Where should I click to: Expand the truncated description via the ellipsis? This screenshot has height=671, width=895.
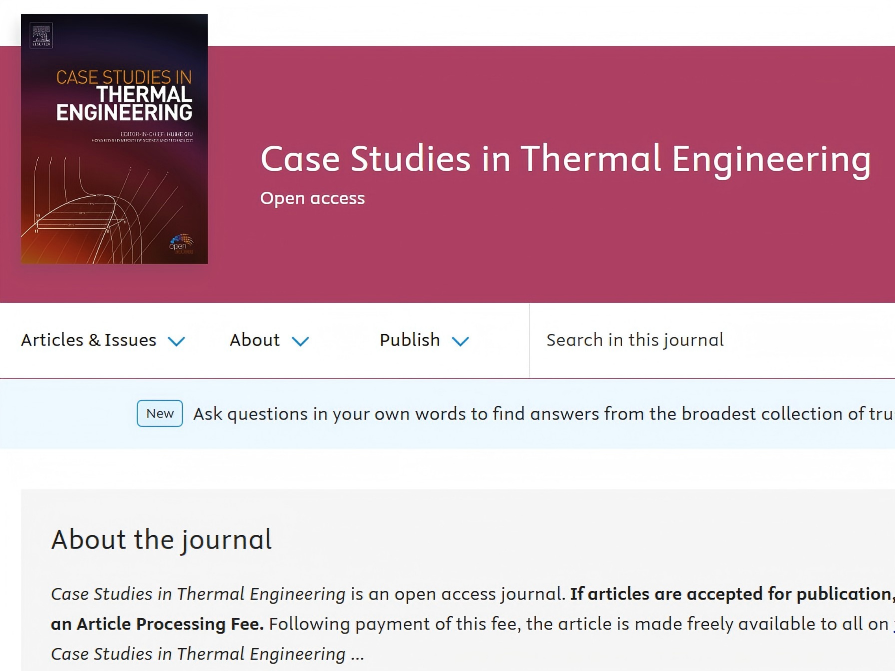[x=357, y=654]
